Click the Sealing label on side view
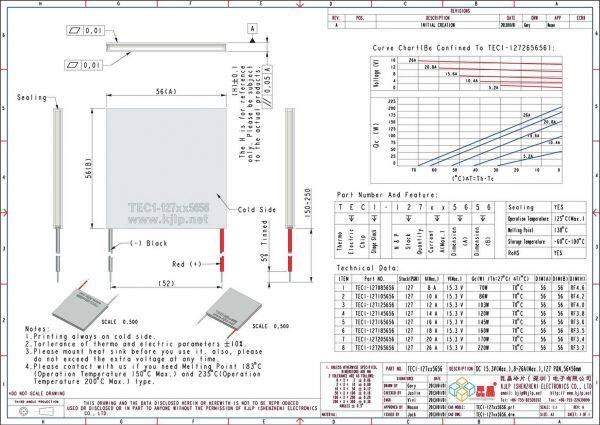Screen dimensions: 600x425 32,99
